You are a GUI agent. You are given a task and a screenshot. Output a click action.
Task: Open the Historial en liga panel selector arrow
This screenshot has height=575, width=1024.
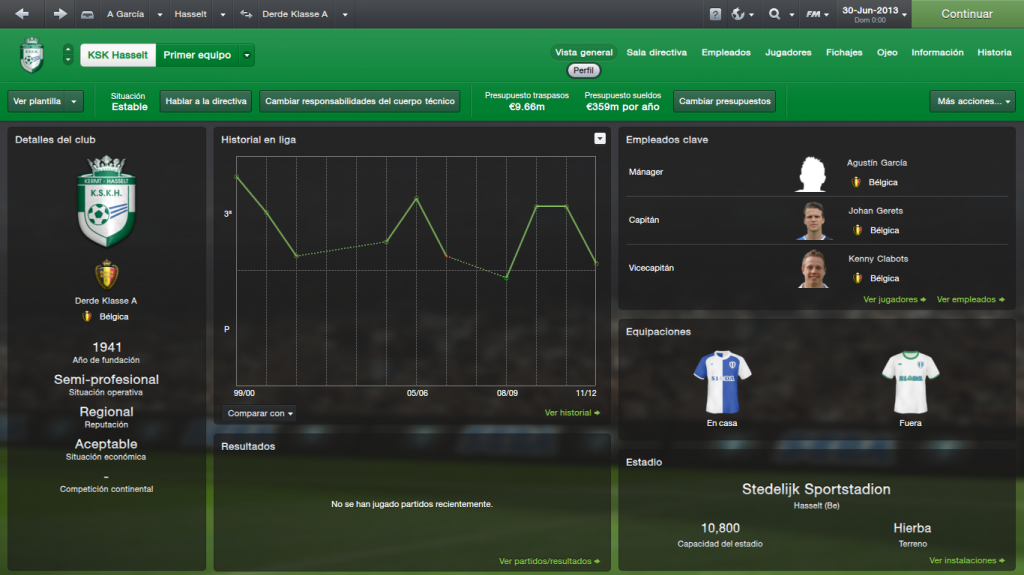click(x=600, y=139)
